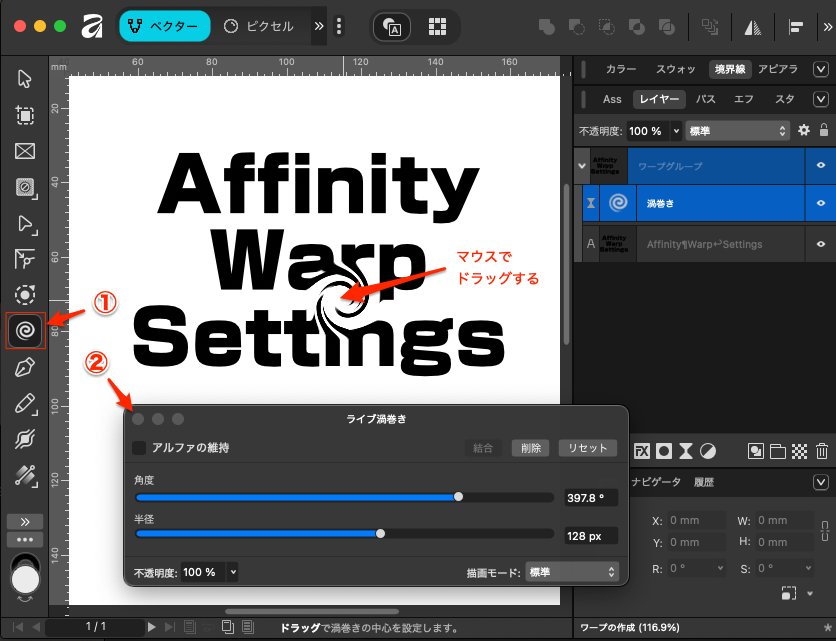This screenshot has width=836, height=641.
Task: Click the 角度 slider handle
Action: coord(458,497)
